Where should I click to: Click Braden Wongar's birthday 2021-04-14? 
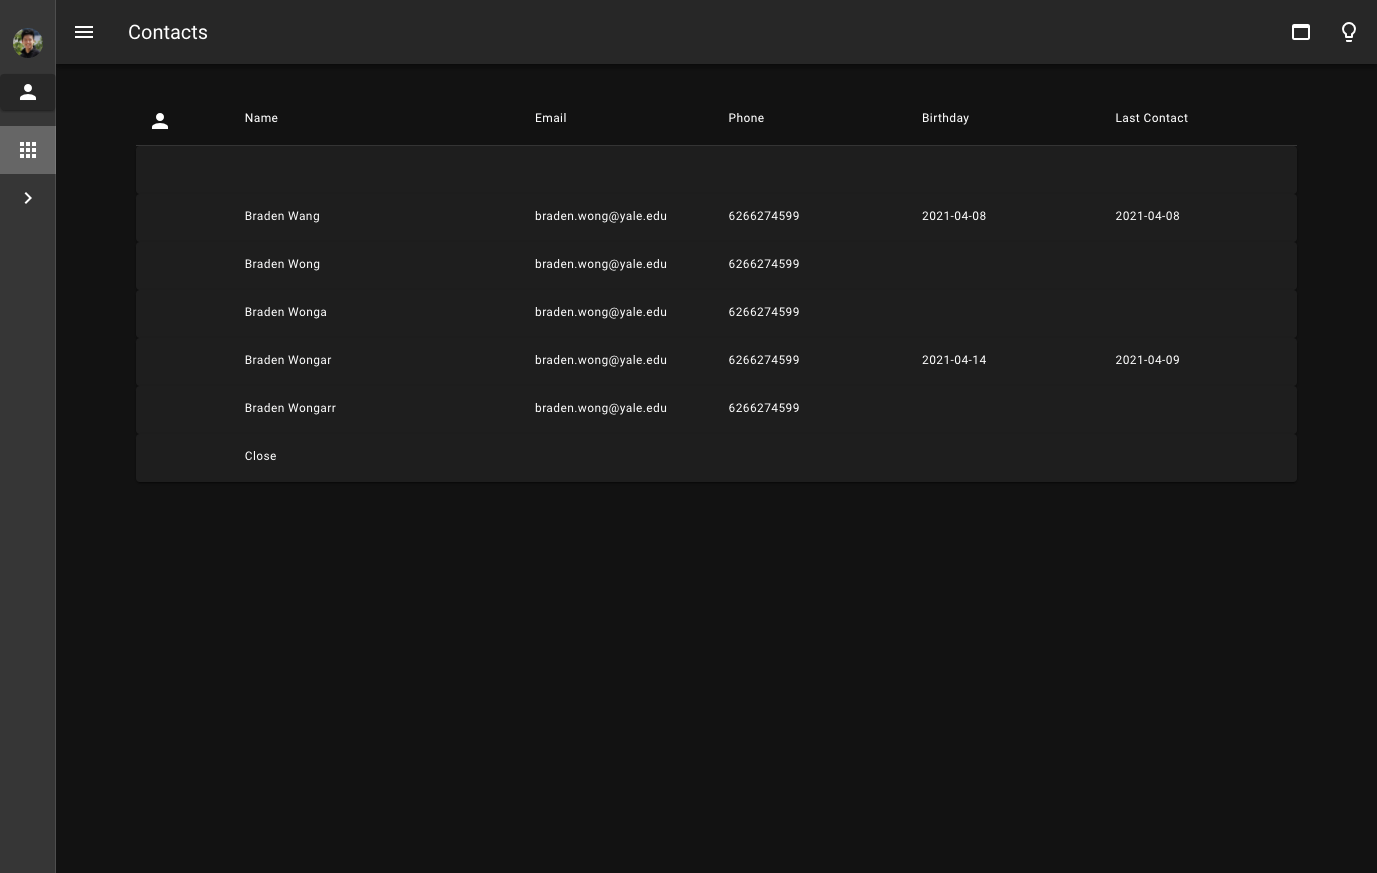tap(954, 360)
